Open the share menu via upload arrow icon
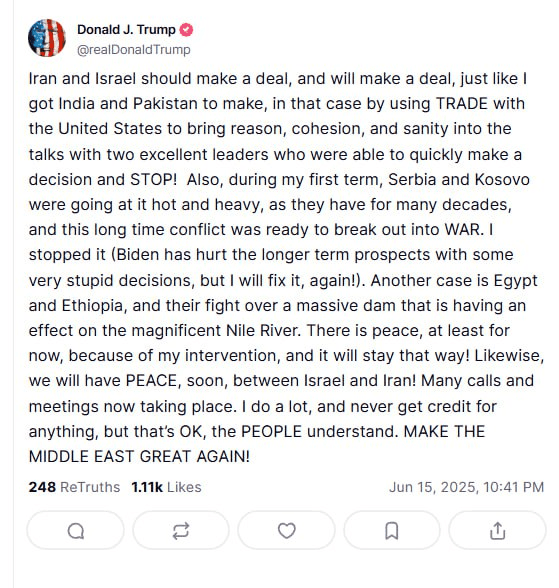 tap(498, 530)
